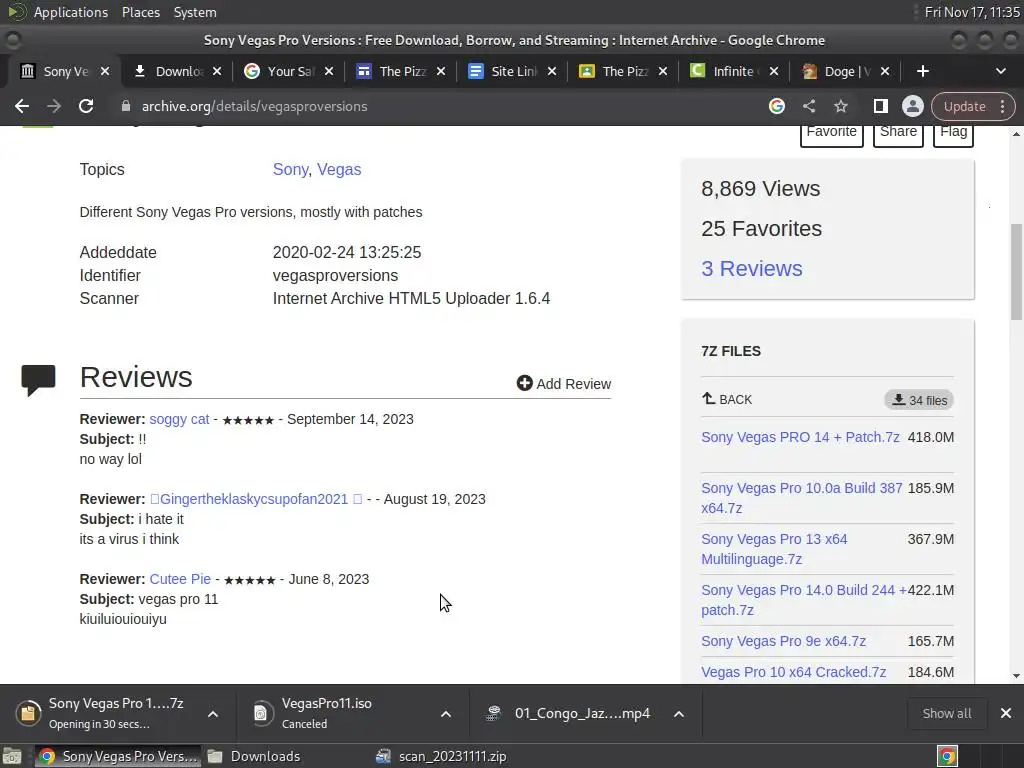The height and width of the screenshot is (768, 1024).
Task: Open the Applications menu
Action: [x=71, y=12]
